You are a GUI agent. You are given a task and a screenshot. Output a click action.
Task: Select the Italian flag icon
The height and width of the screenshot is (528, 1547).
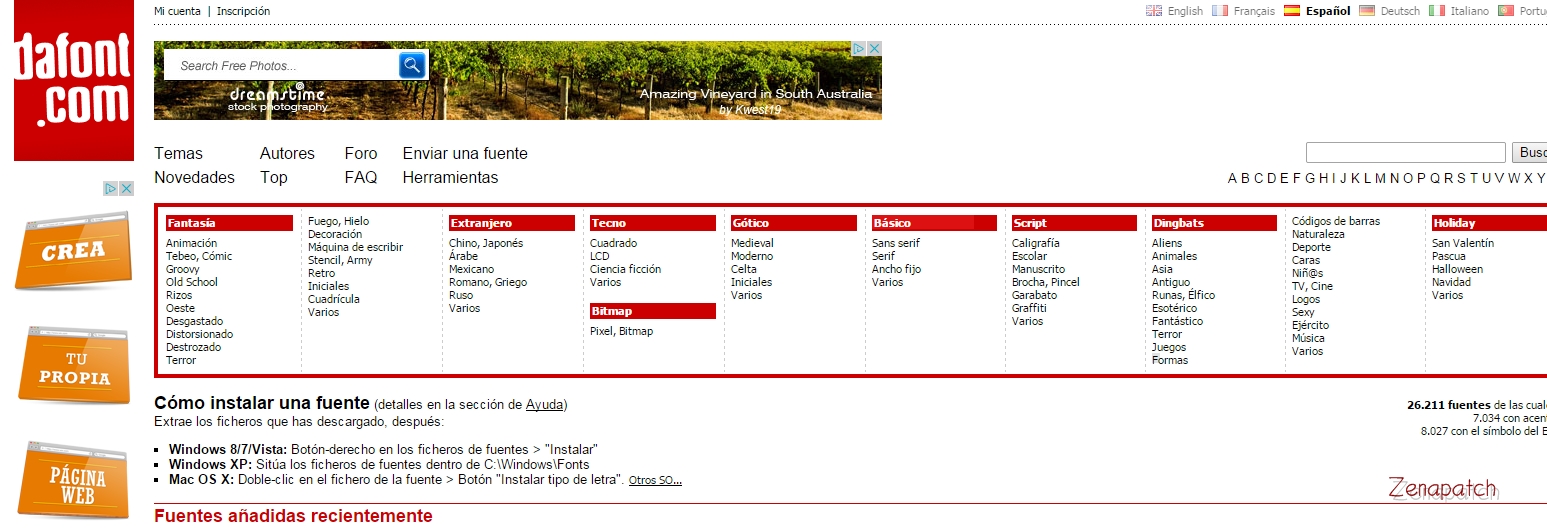(x=1437, y=11)
